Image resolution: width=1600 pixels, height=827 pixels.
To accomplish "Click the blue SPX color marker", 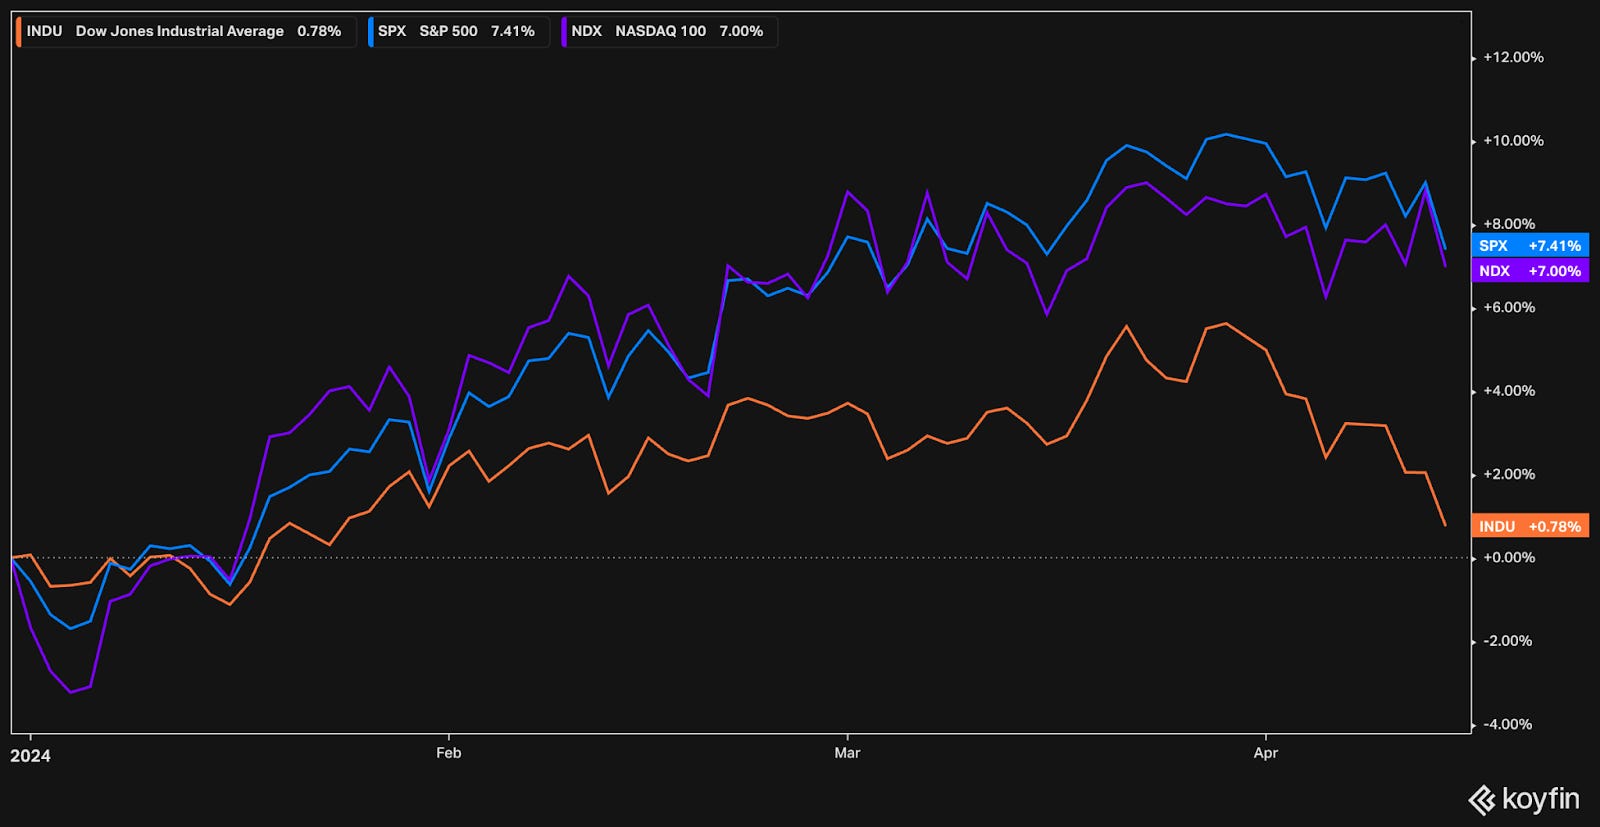I will [371, 31].
